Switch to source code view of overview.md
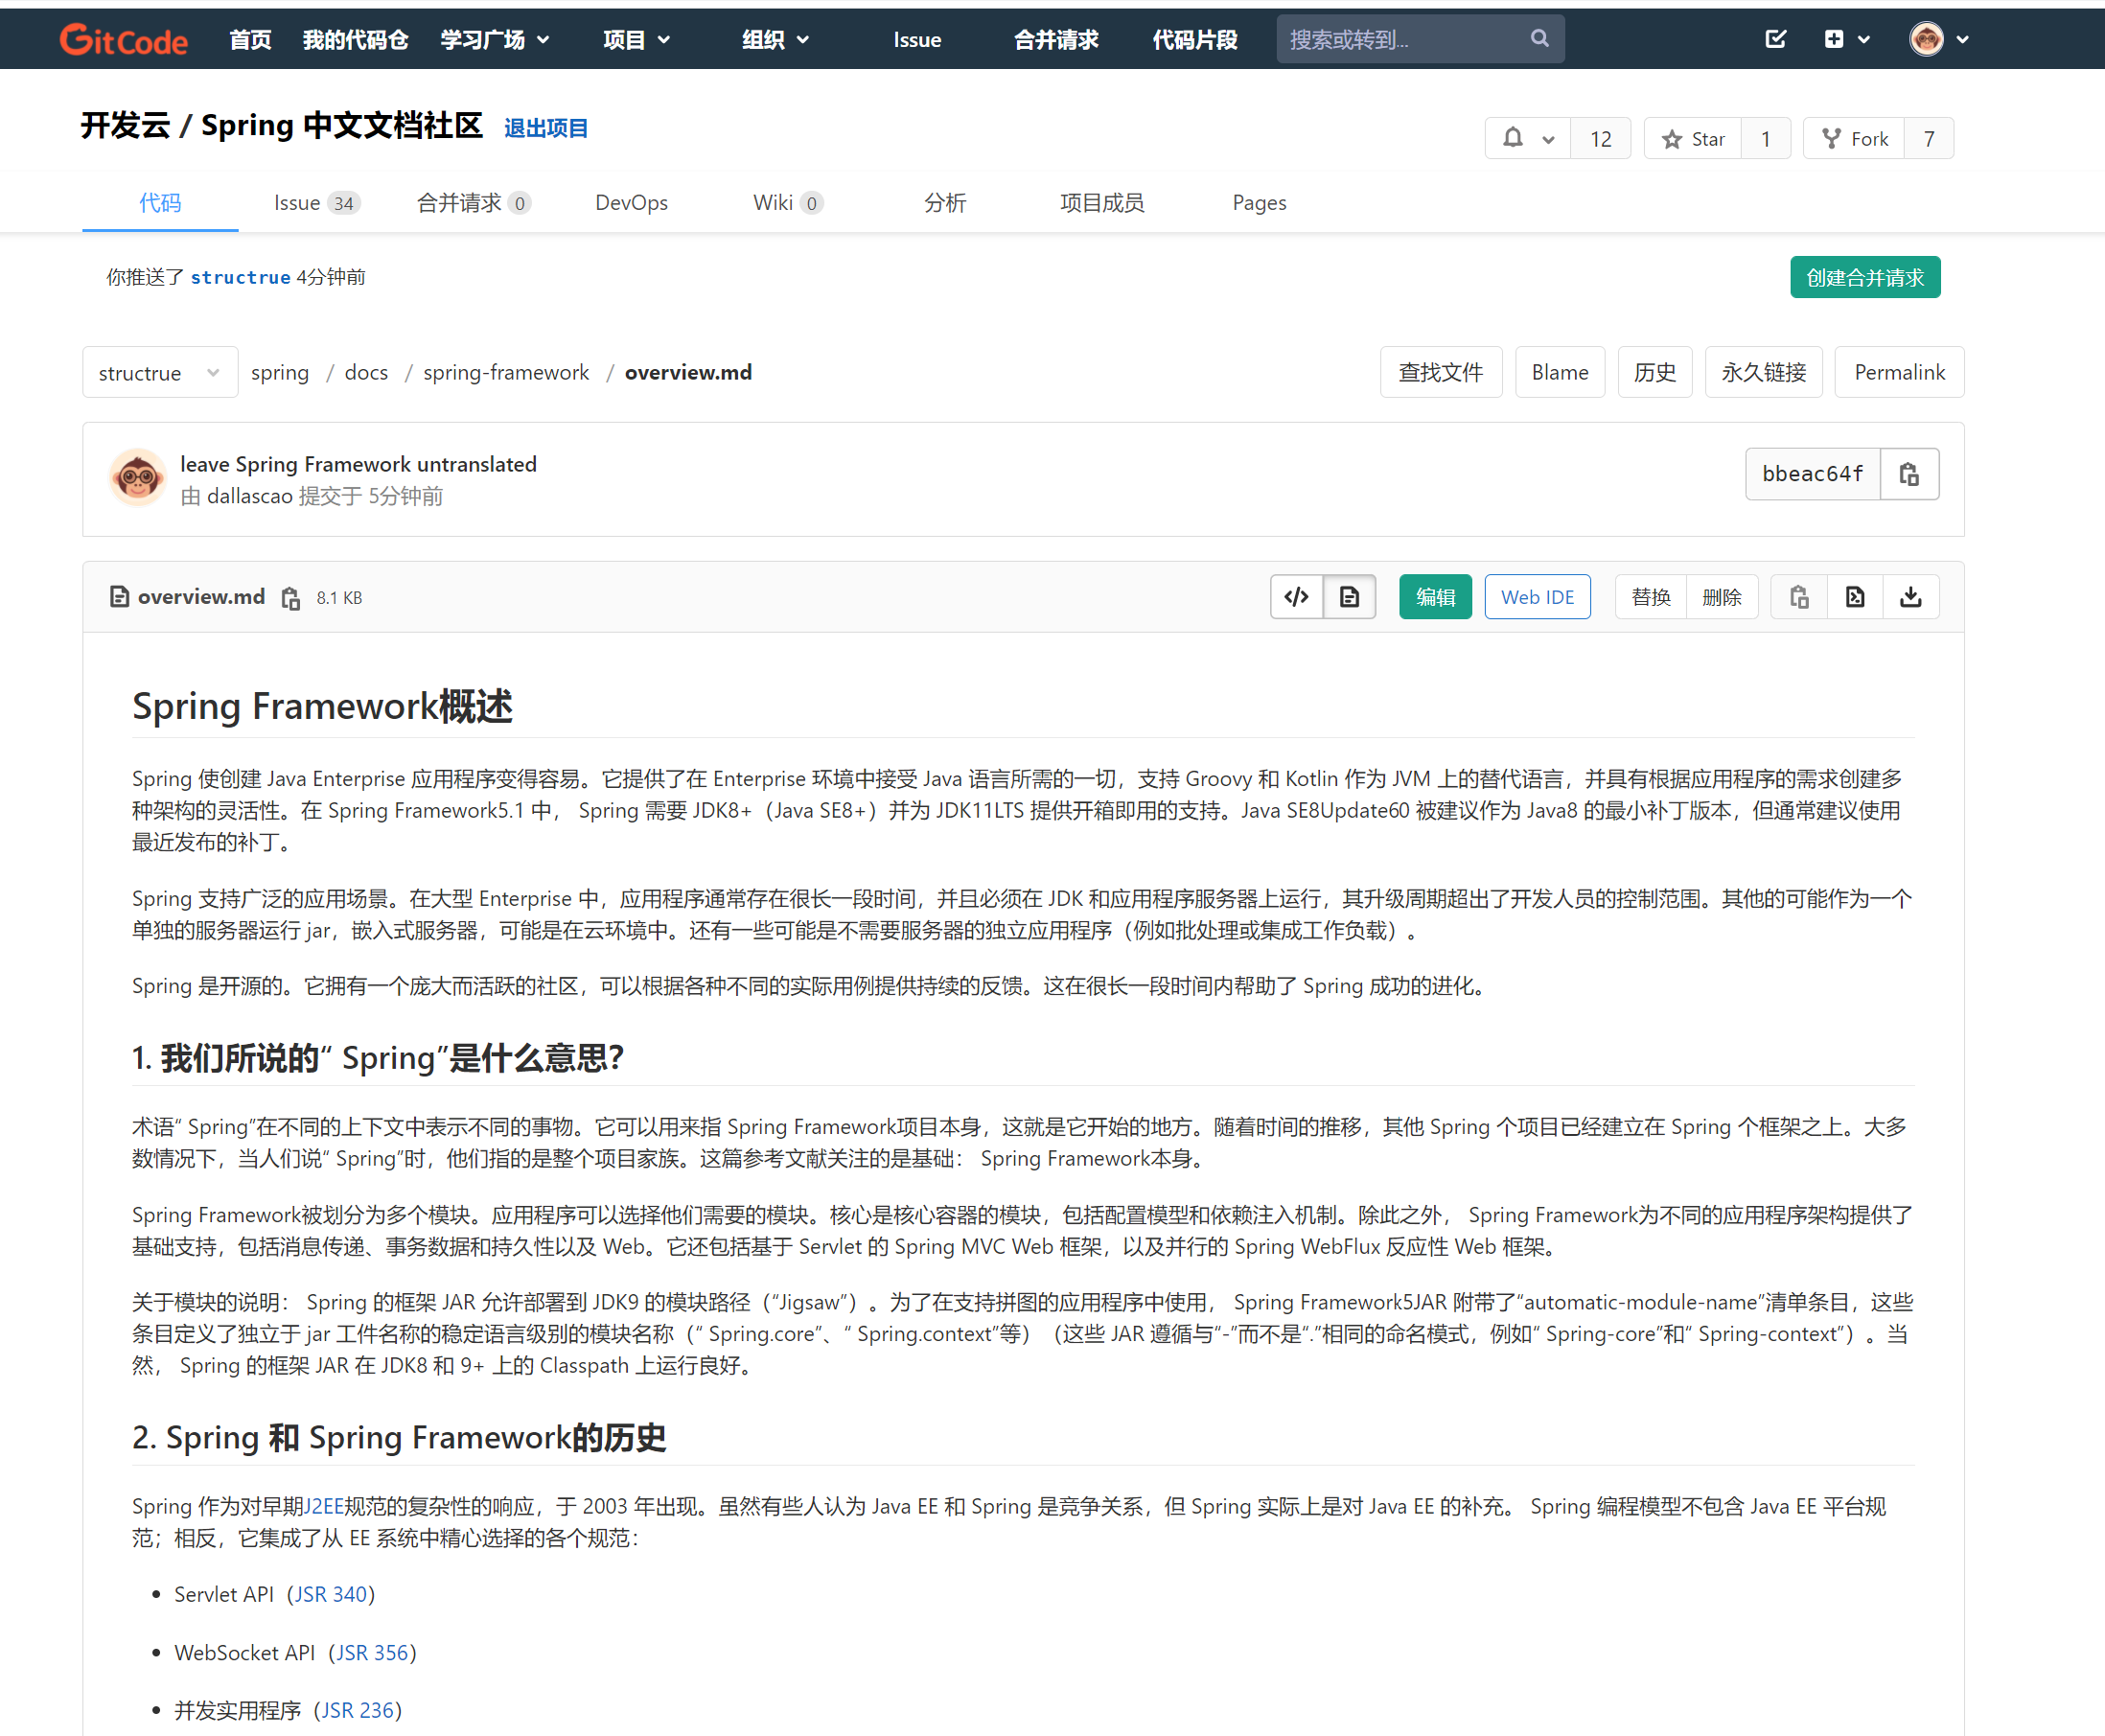The width and height of the screenshot is (2105, 1736). pos(1296,596)
